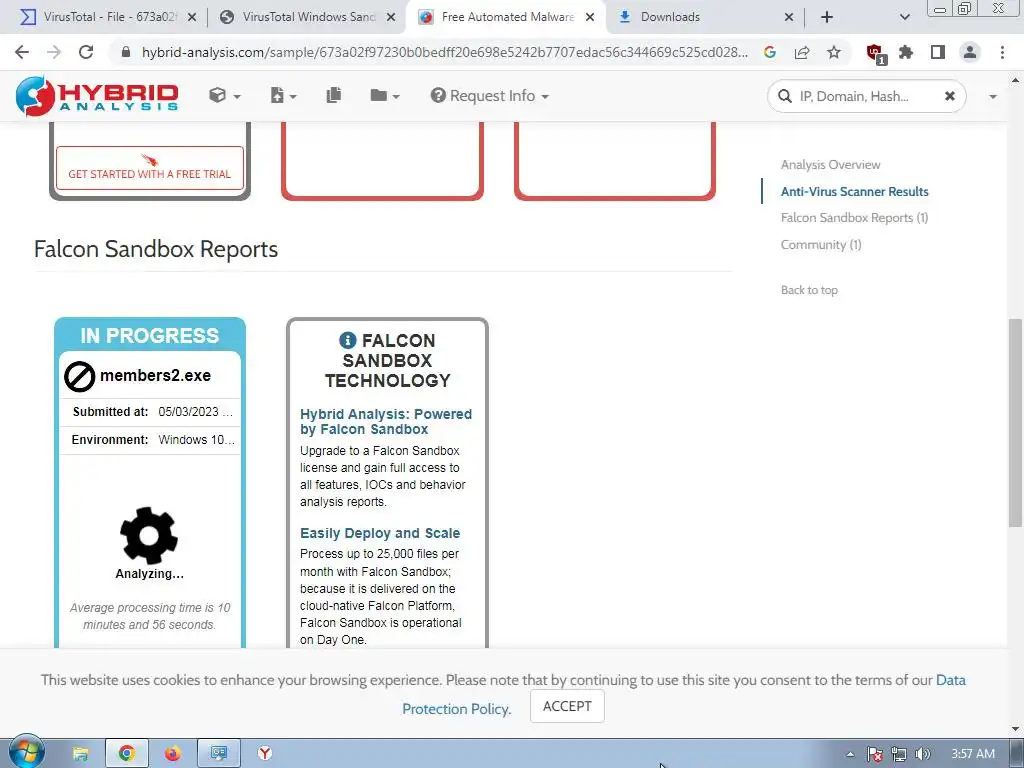Click the Environment Windows 10 value
The width and height of the screenshot is (1024, 768).
[197, 440]
